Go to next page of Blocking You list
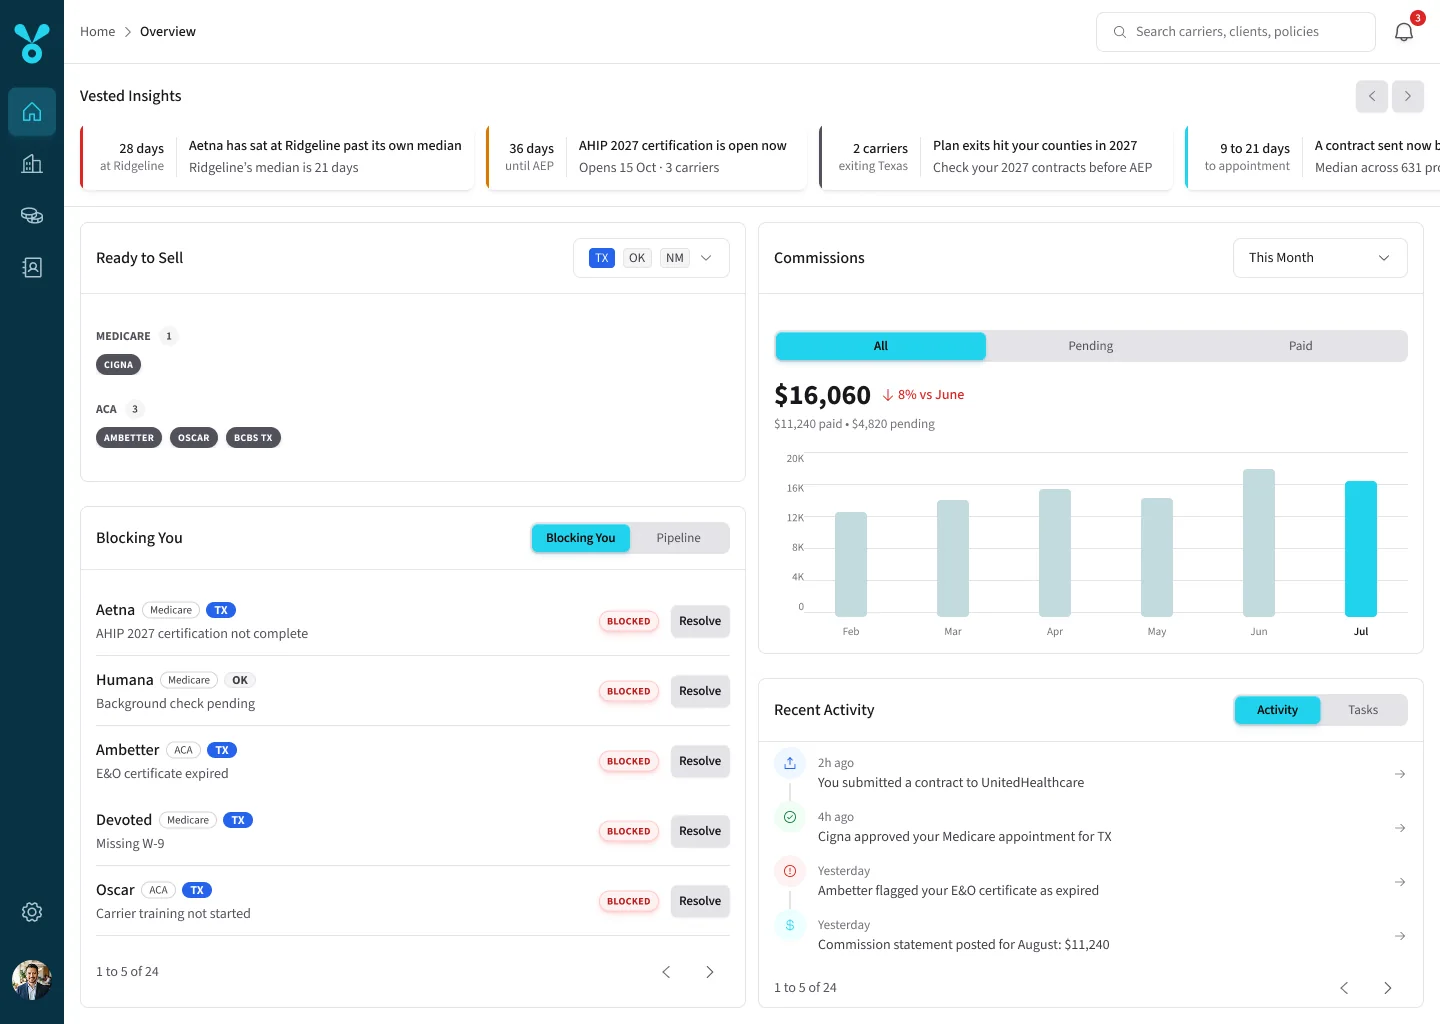The width and height of the screenshot is (1440, 1024). coord(710,972)
